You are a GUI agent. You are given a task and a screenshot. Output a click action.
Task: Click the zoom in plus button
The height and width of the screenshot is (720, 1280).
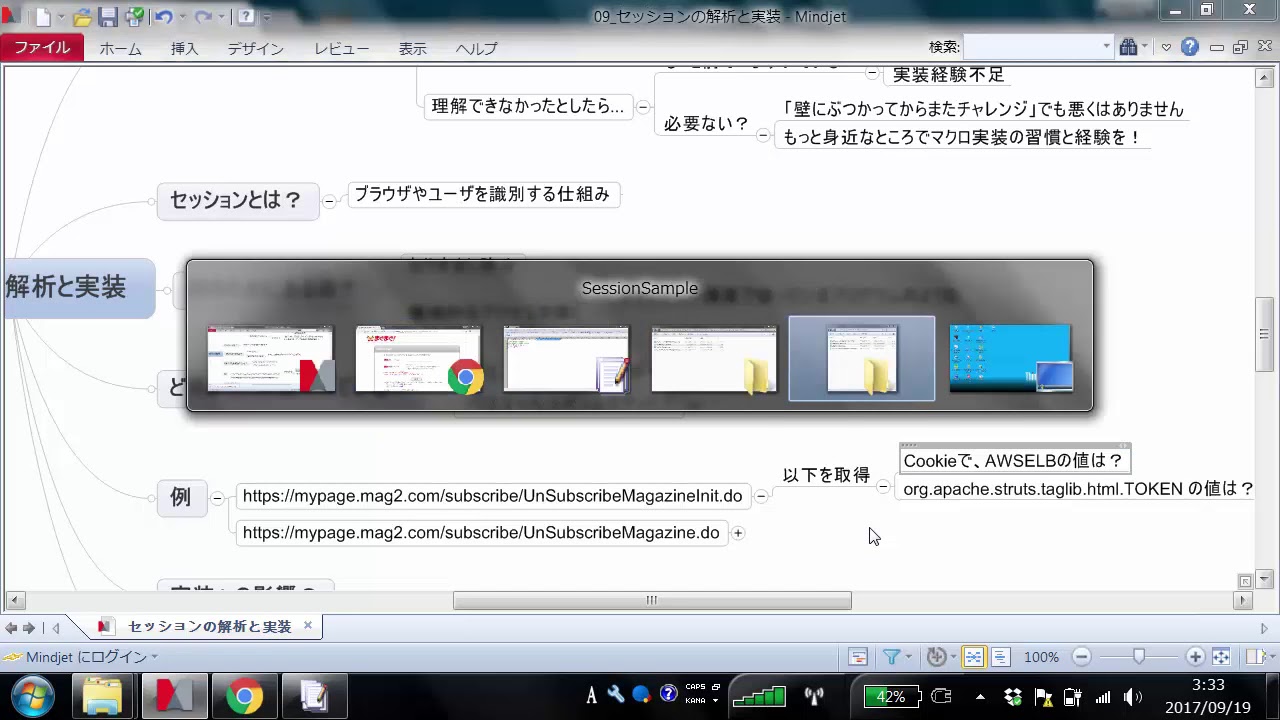coord(1195,657)
